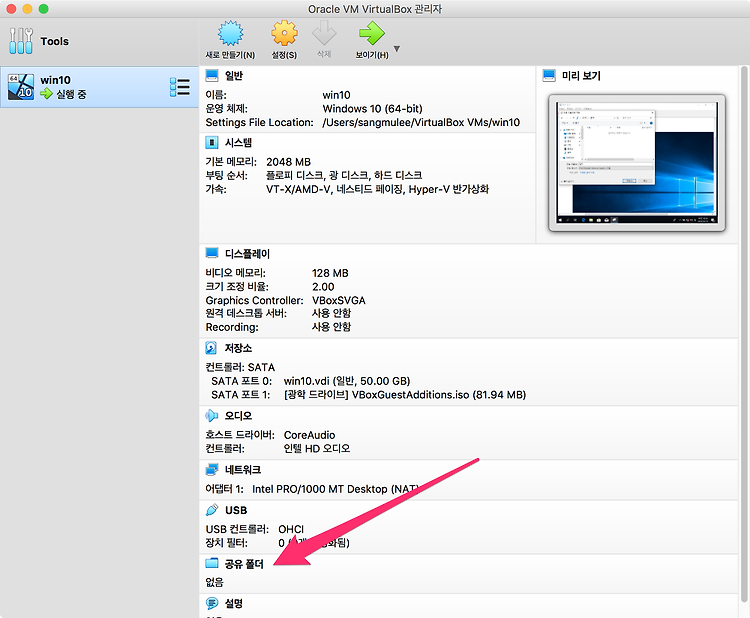Open the 시스템 section heading
750x618 pixels.
tap(238, 143)
